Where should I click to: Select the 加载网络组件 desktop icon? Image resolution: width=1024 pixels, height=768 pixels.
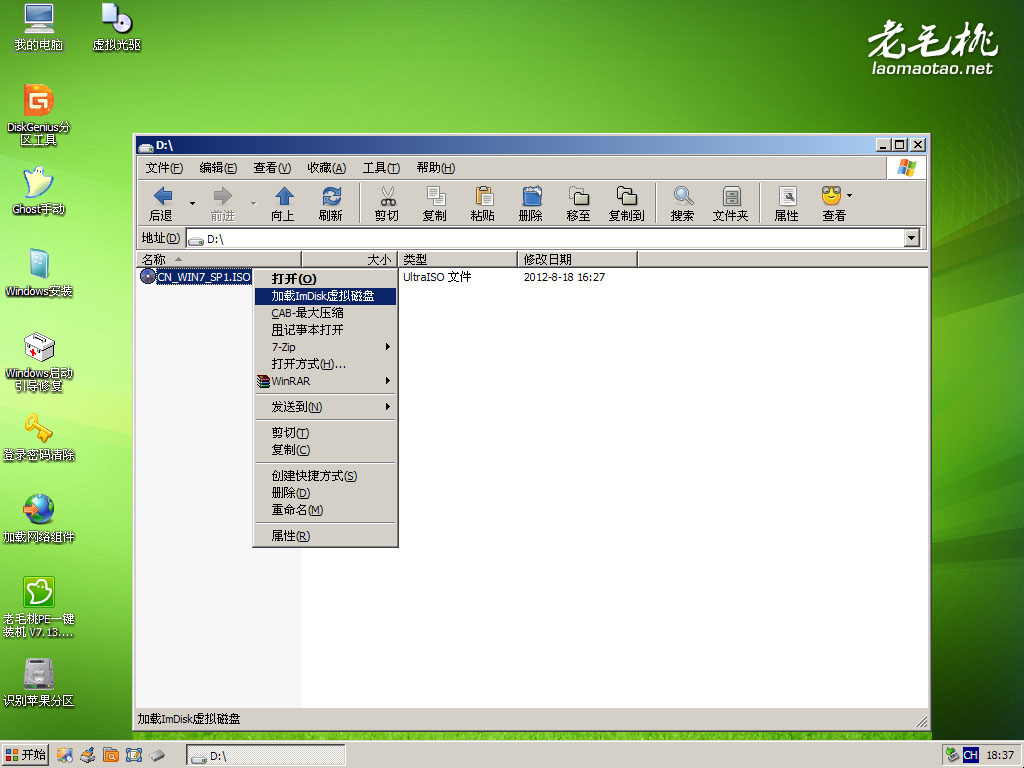(39, 520)
